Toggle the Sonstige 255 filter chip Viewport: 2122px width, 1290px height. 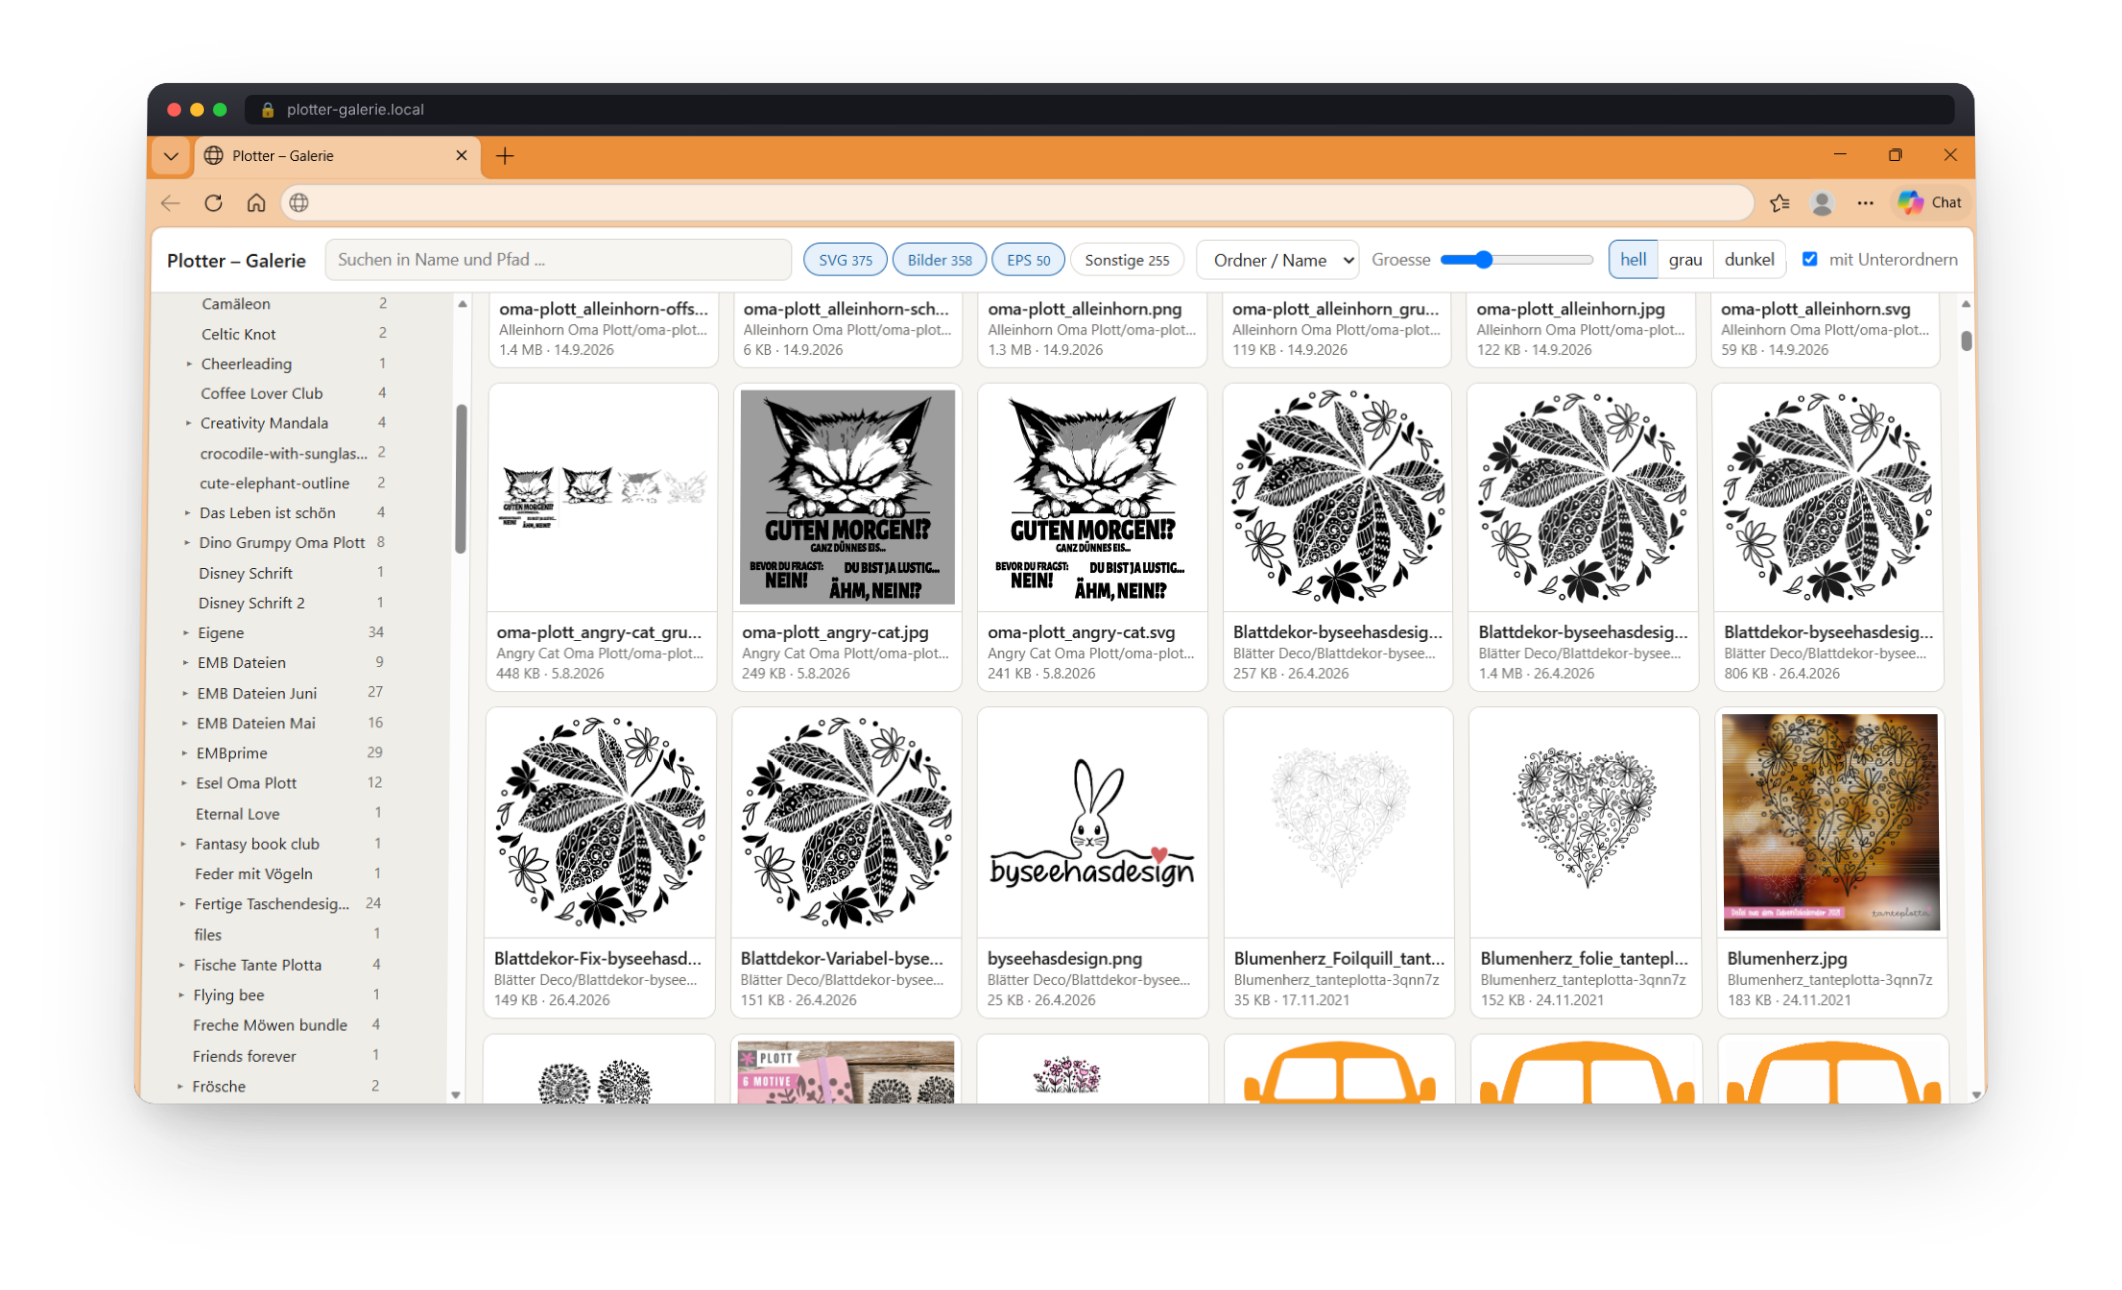coord(1127,260)
